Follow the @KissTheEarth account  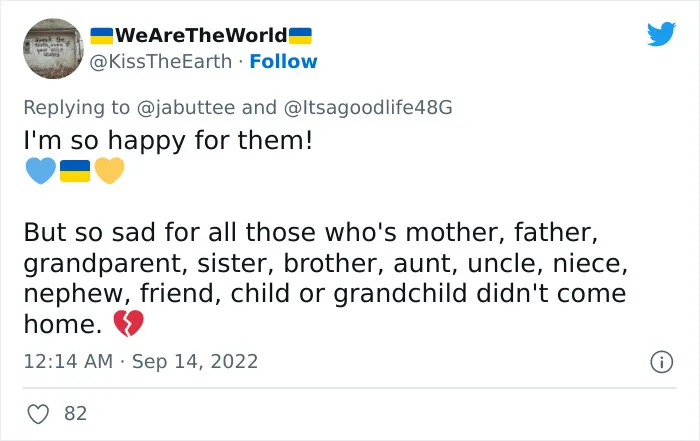pos(283,62)
